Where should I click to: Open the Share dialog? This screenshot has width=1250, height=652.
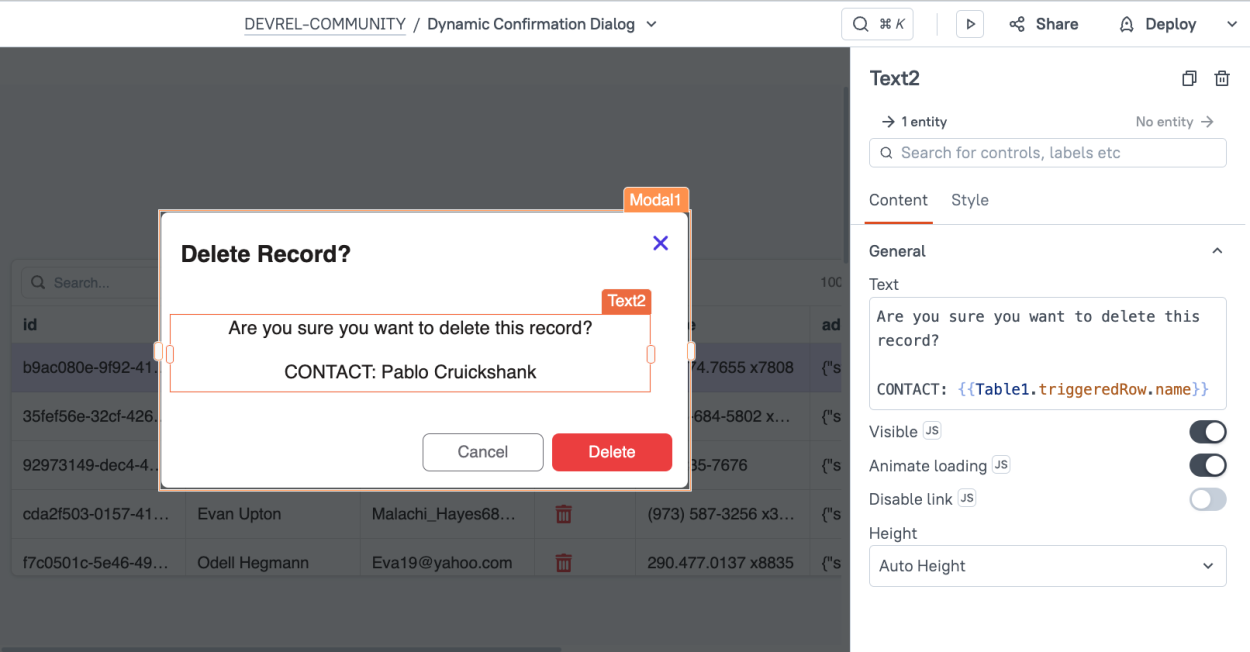pos(1043,23)
